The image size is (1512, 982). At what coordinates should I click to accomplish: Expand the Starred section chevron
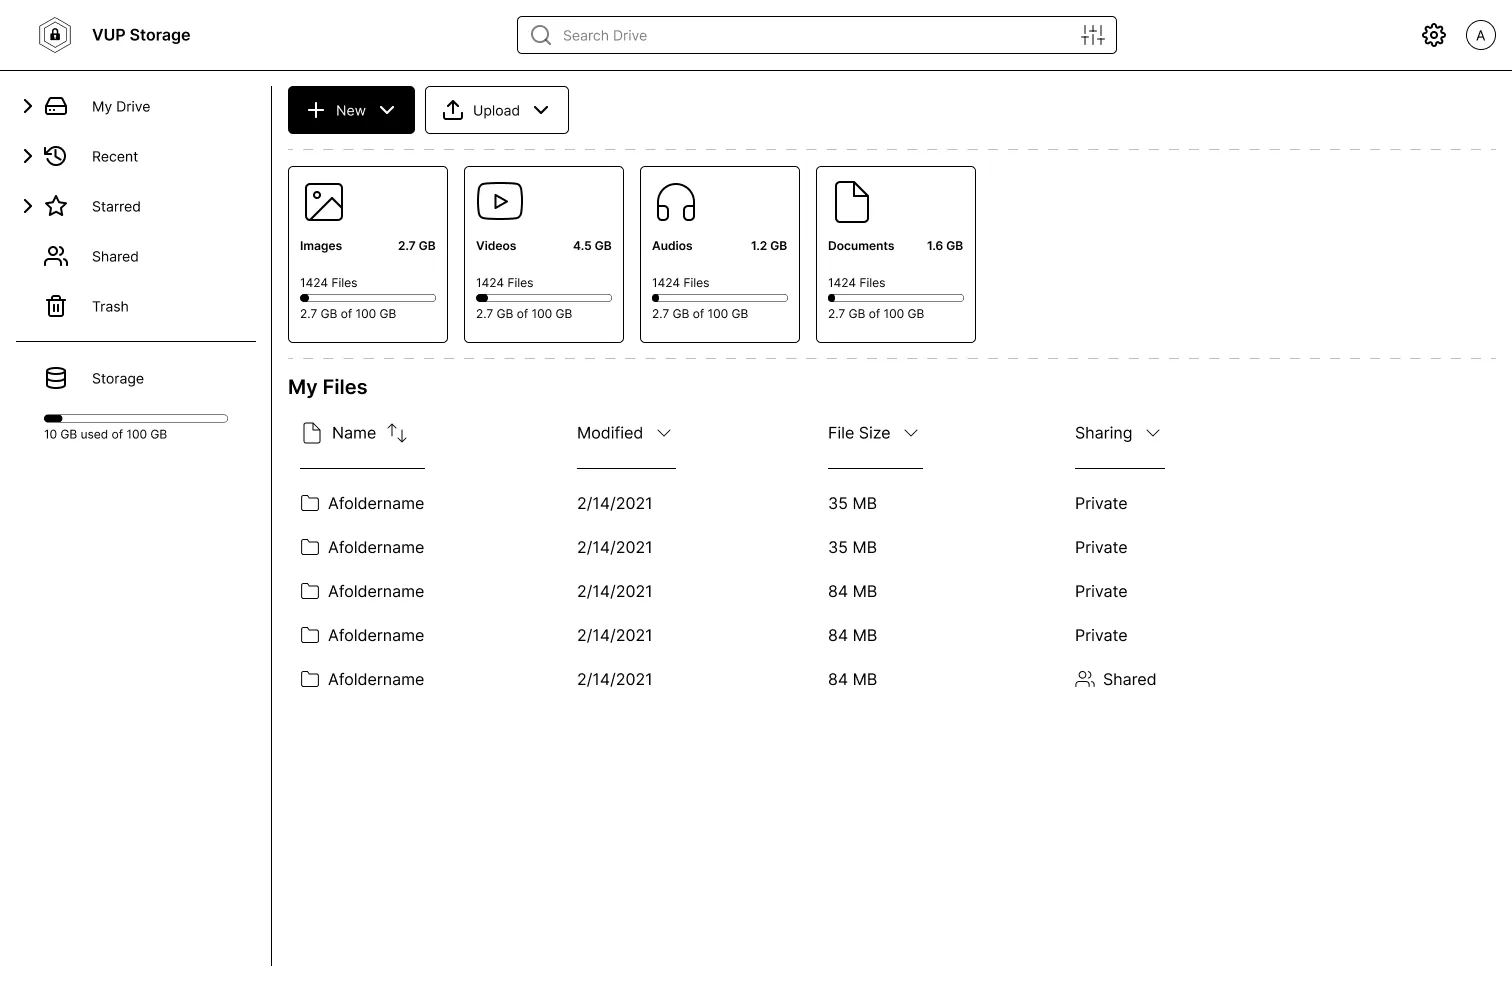[28, 206]
